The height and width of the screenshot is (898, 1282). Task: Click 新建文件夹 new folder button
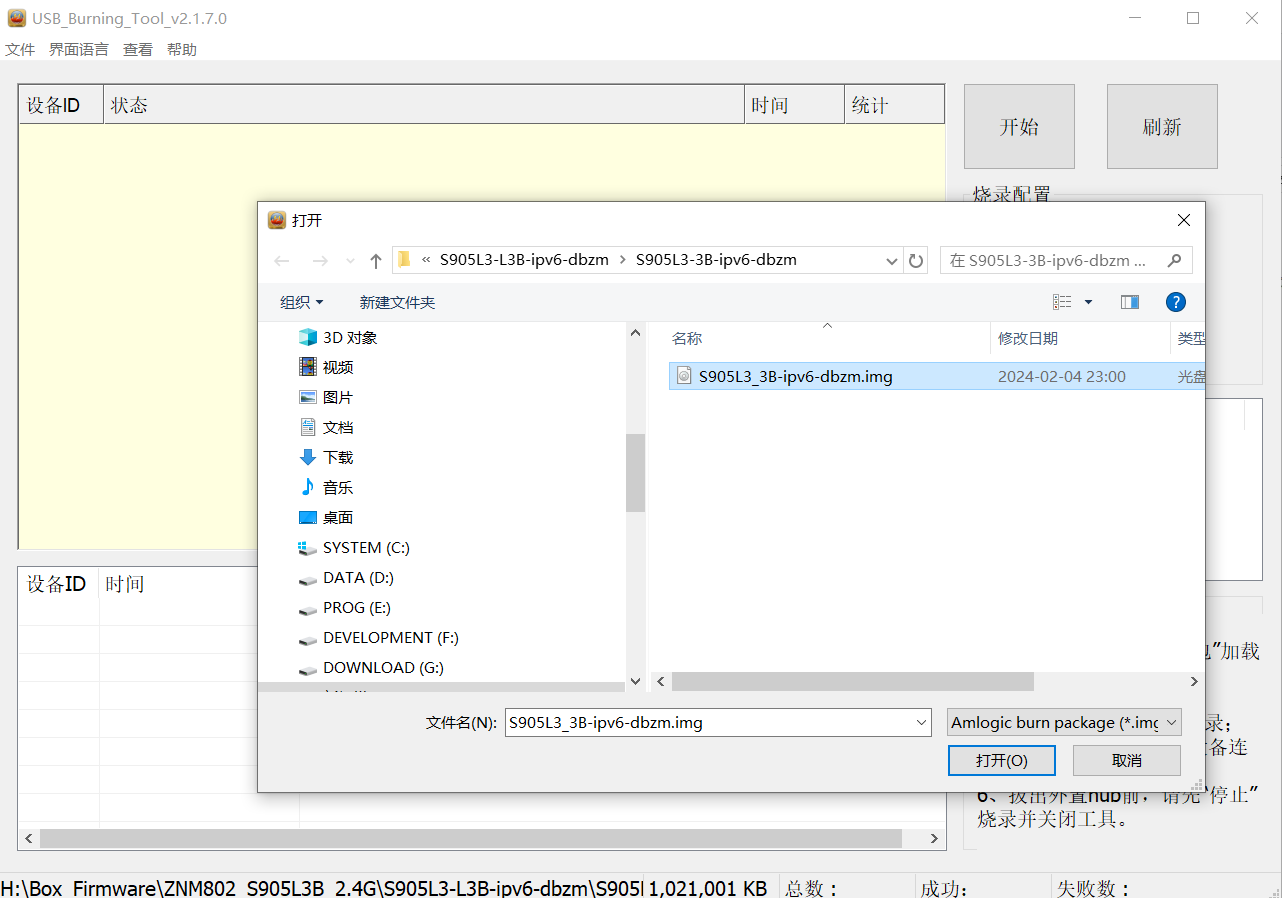397,302
